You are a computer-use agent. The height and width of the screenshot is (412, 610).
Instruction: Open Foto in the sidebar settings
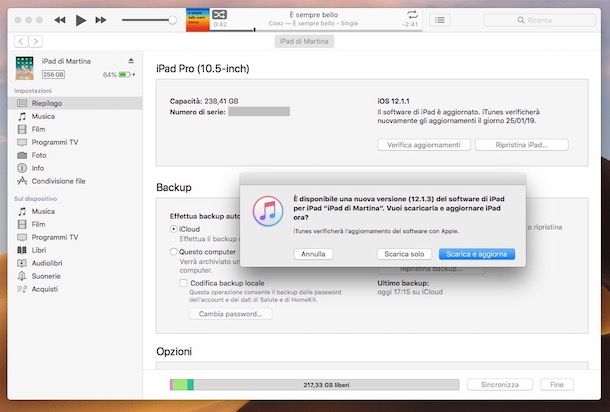(38, 155)
